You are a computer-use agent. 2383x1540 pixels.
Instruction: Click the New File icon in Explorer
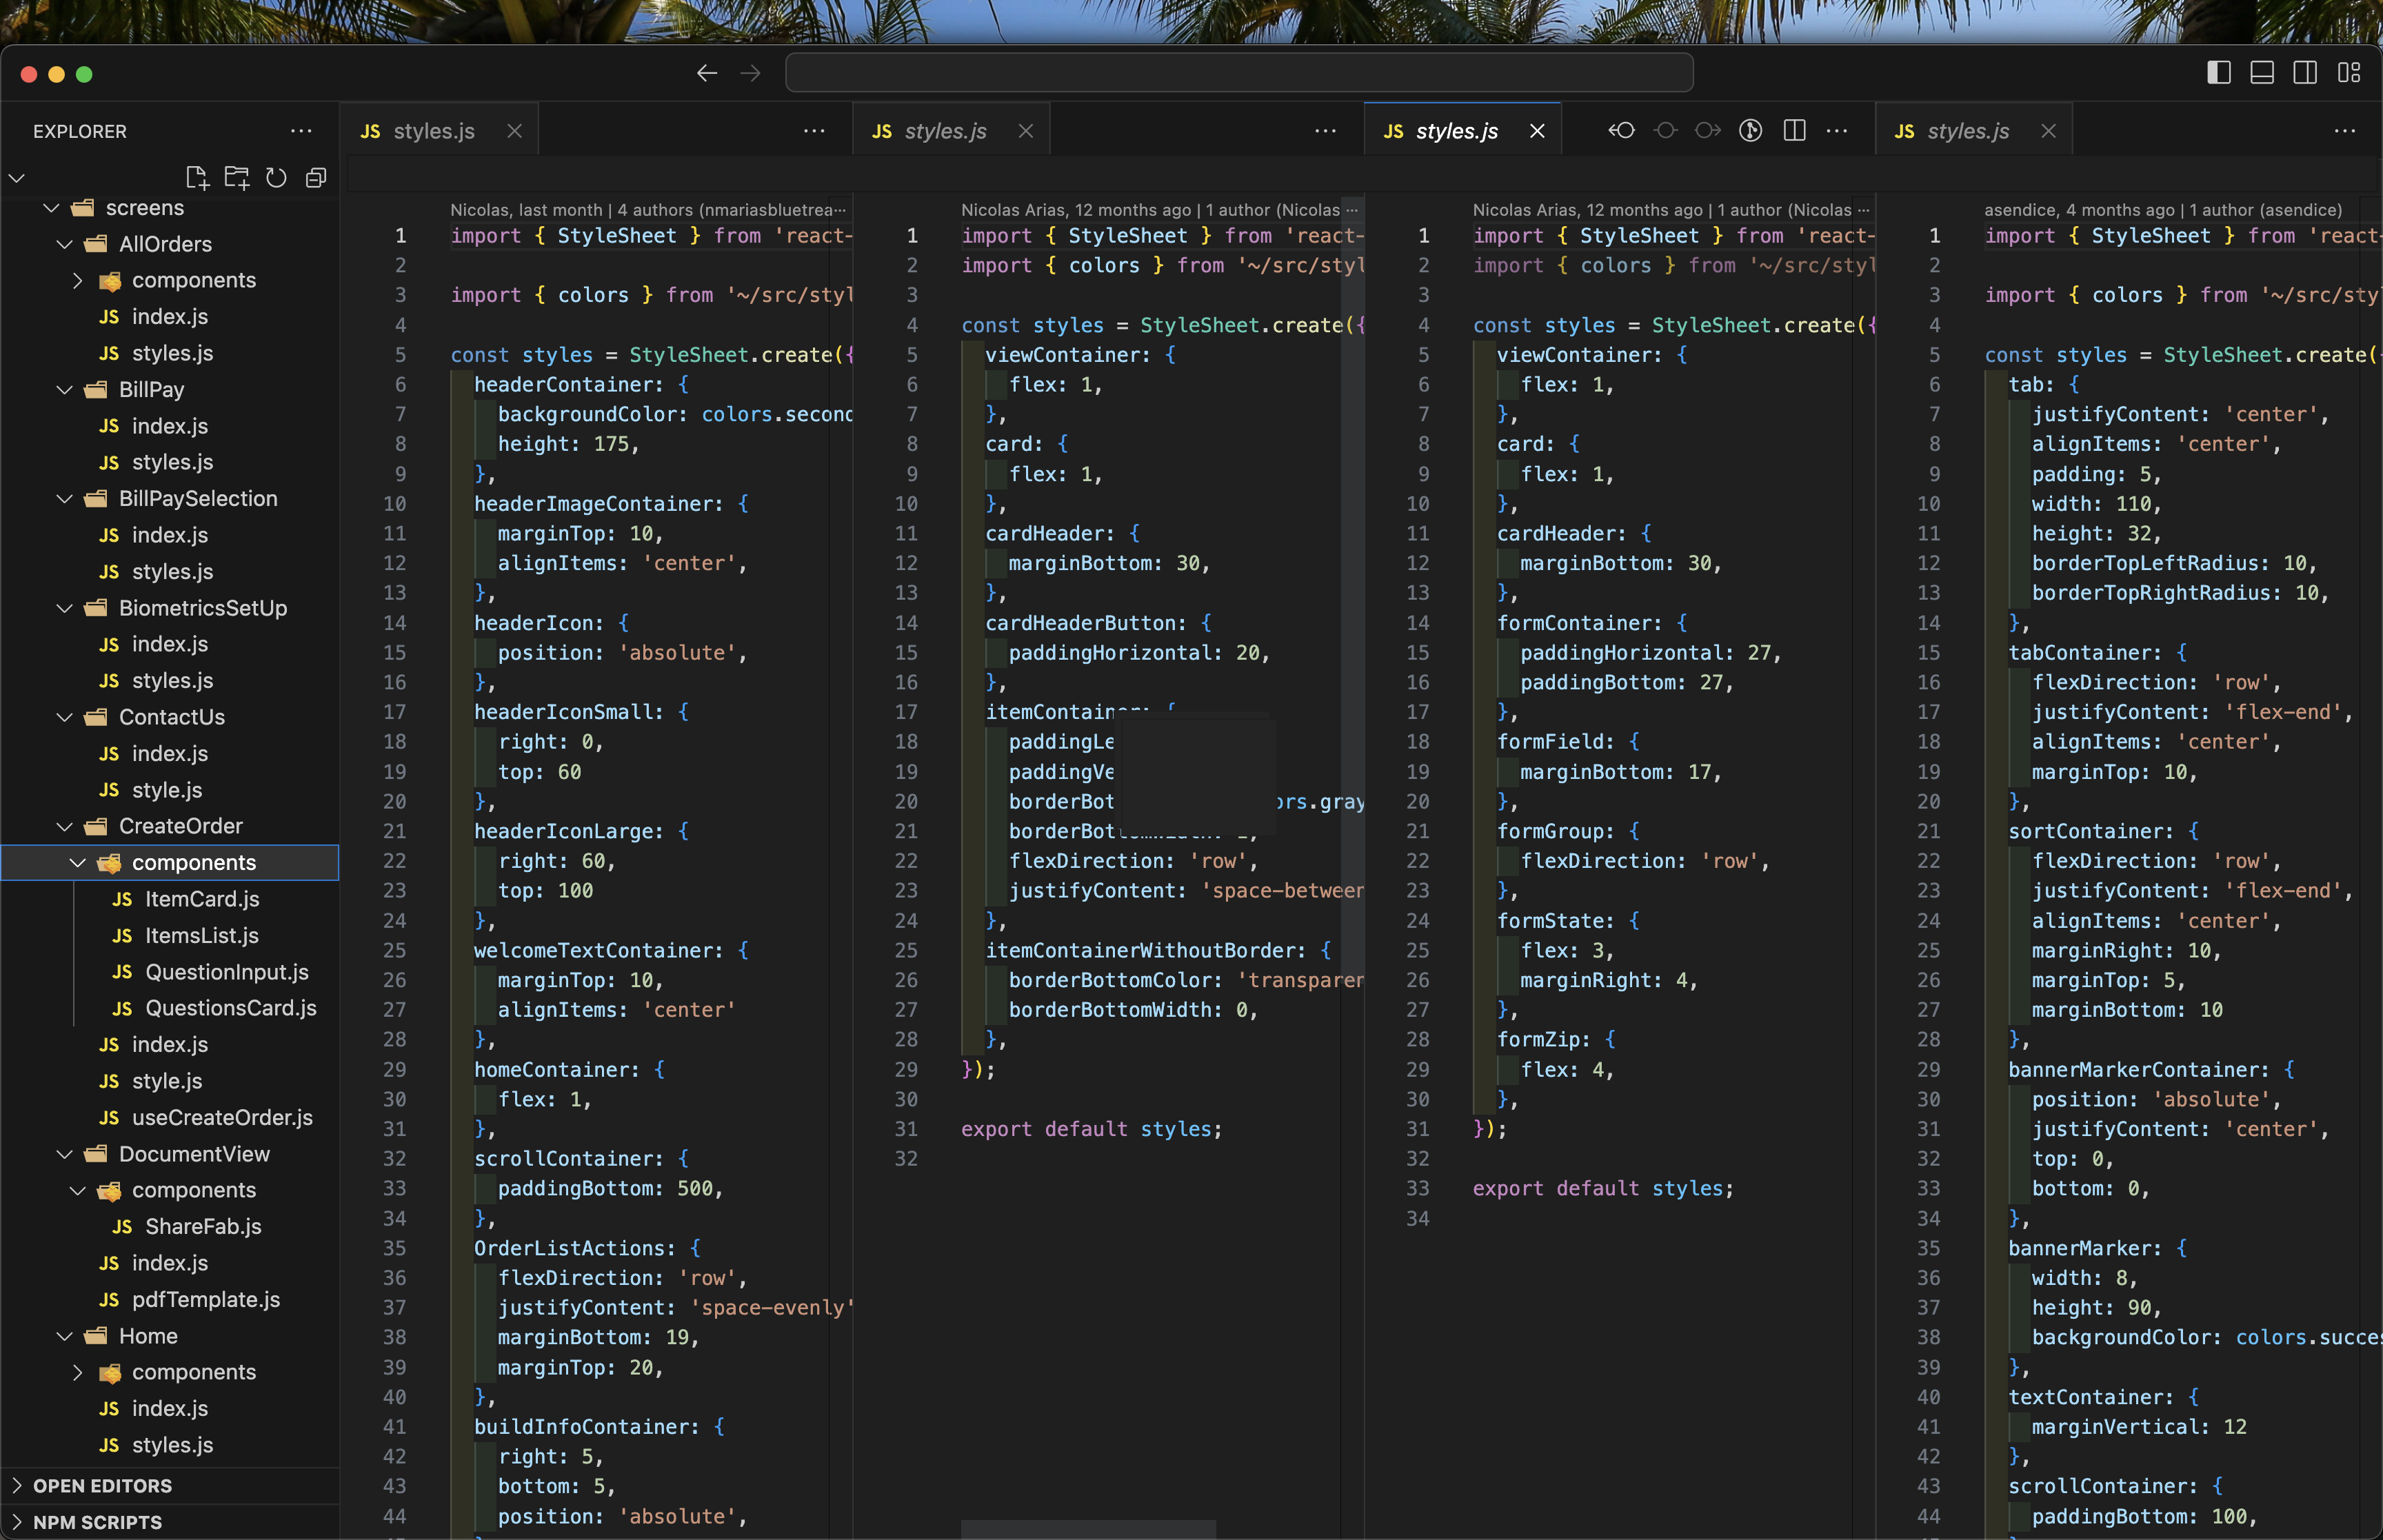click(197, 178)
